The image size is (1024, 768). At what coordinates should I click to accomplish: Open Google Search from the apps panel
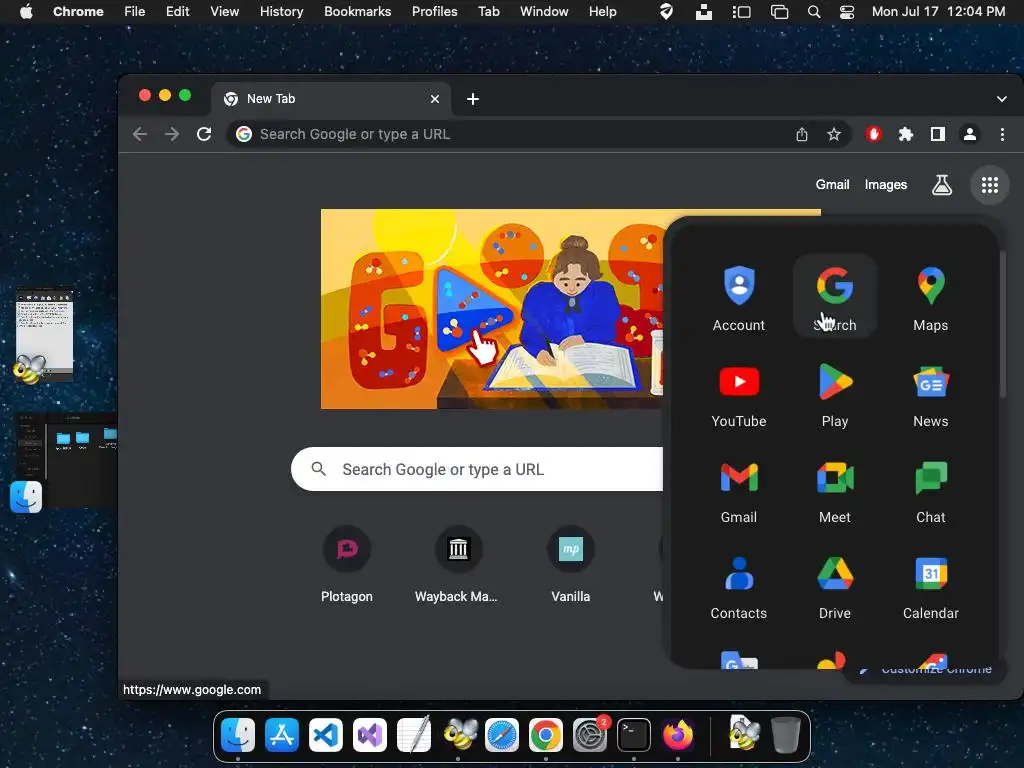(835, 297)
